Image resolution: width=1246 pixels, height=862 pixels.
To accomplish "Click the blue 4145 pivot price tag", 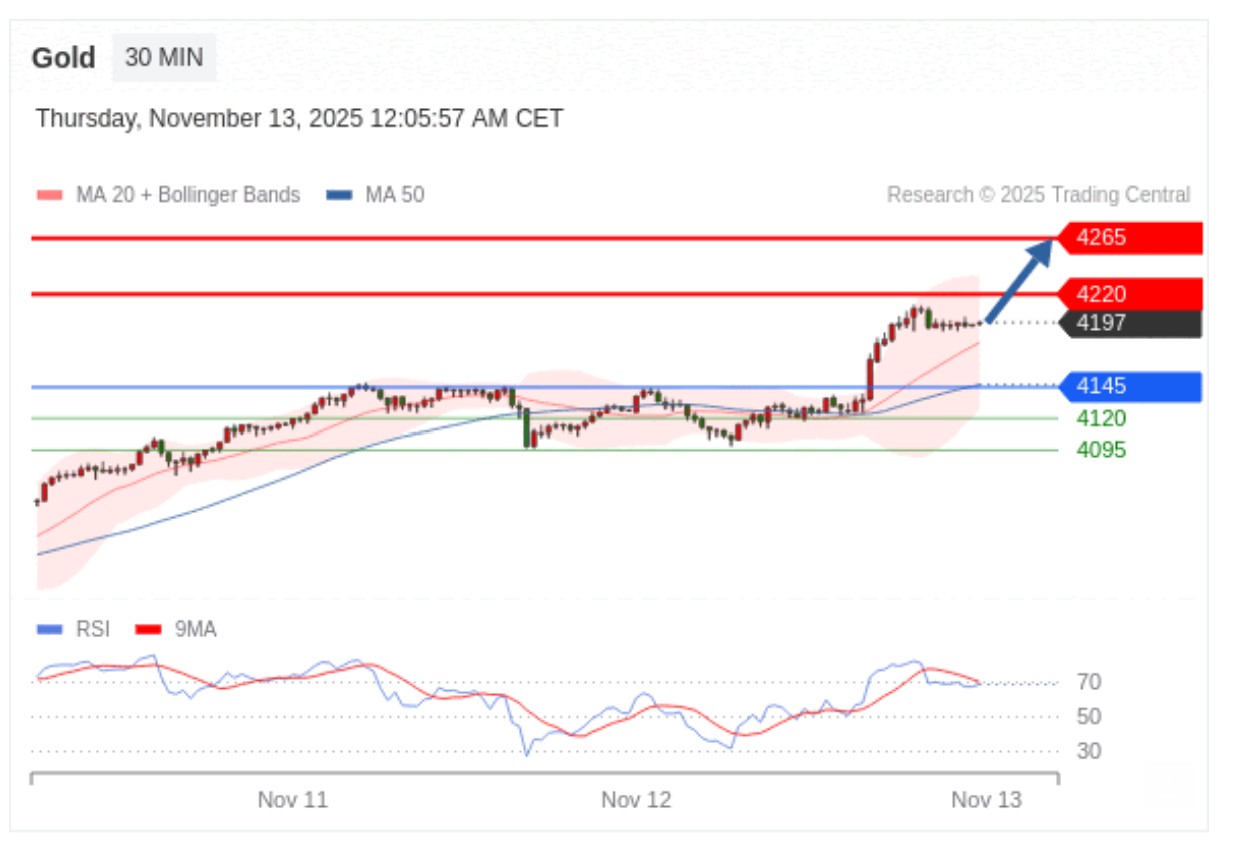I will [x=1130, y=386].
